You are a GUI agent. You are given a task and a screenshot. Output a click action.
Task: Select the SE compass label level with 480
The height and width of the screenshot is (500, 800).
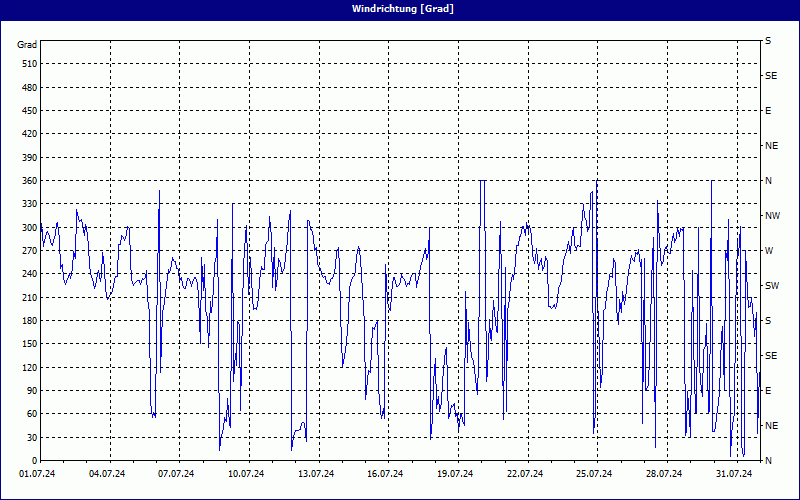(771, 76)
